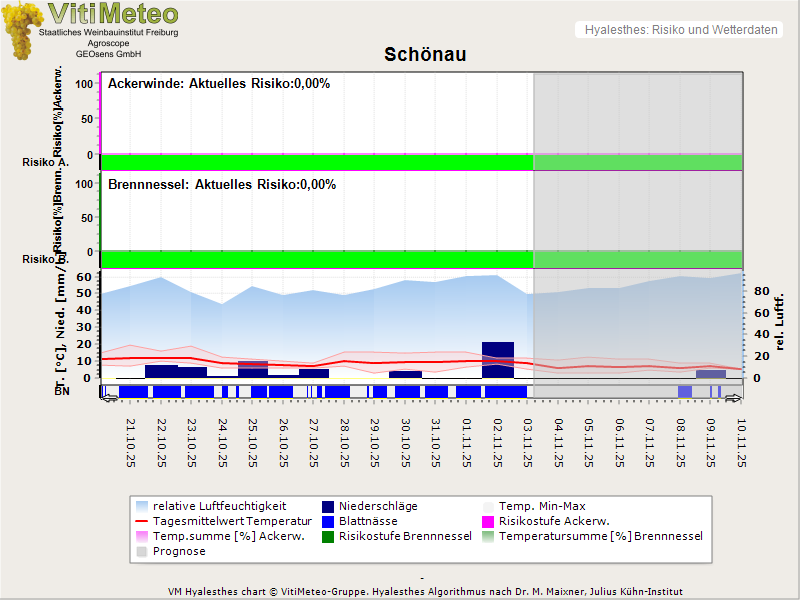Click the right arrow at timeline end
The width and height of the screenshot is (800, 600).
click(x=734, y=398)
